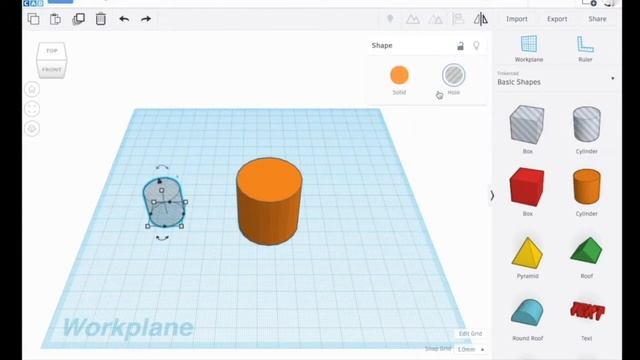Click the TOP face of view cube
The image size is (640, 360).
point(52,51)
